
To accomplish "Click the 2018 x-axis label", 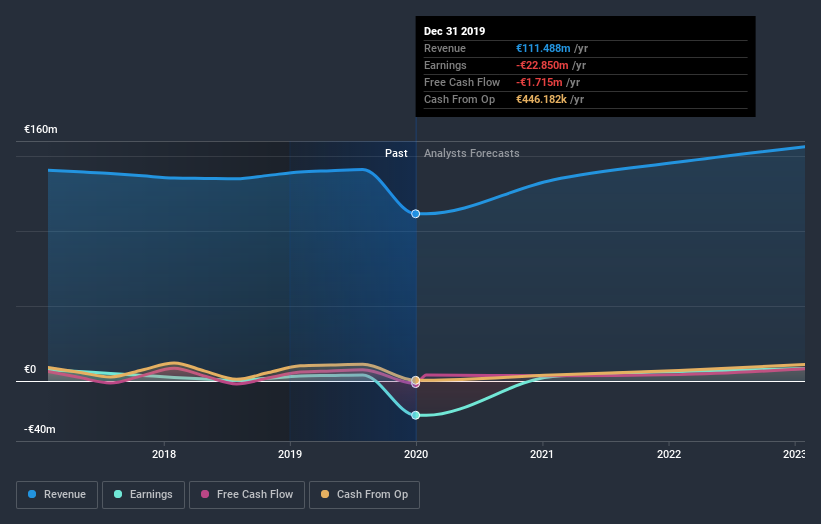I will pyautogui.click(x=164, y=454).
